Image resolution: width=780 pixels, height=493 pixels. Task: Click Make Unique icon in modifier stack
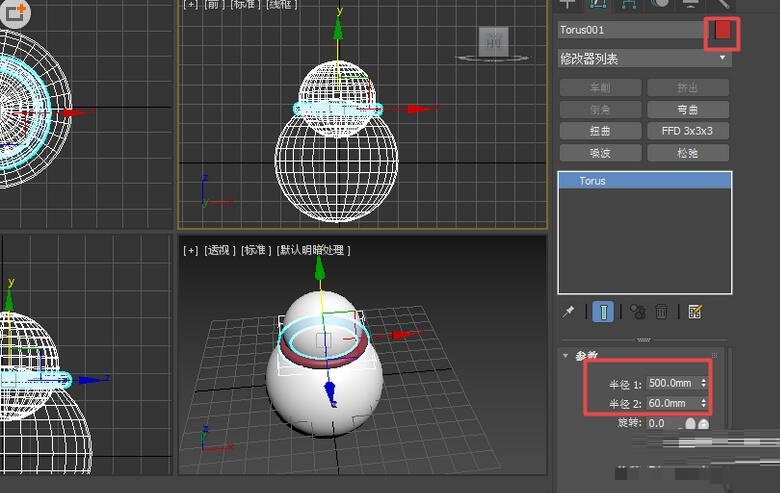(636, 312)
